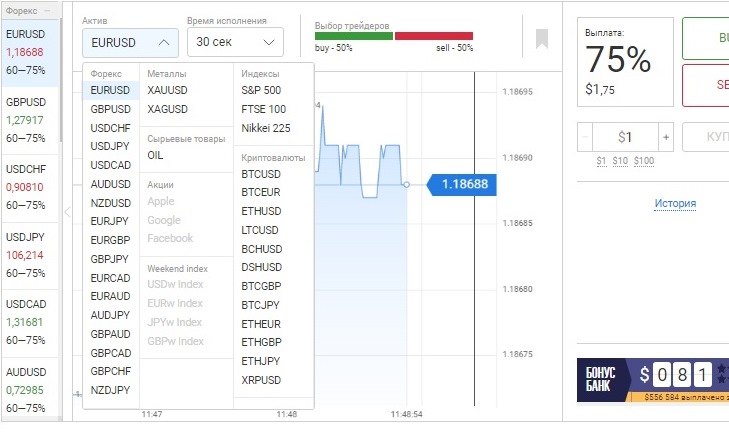The image size is (729, 435).
Task: Click the plus to increase the amount
Action: coord(666,137)
